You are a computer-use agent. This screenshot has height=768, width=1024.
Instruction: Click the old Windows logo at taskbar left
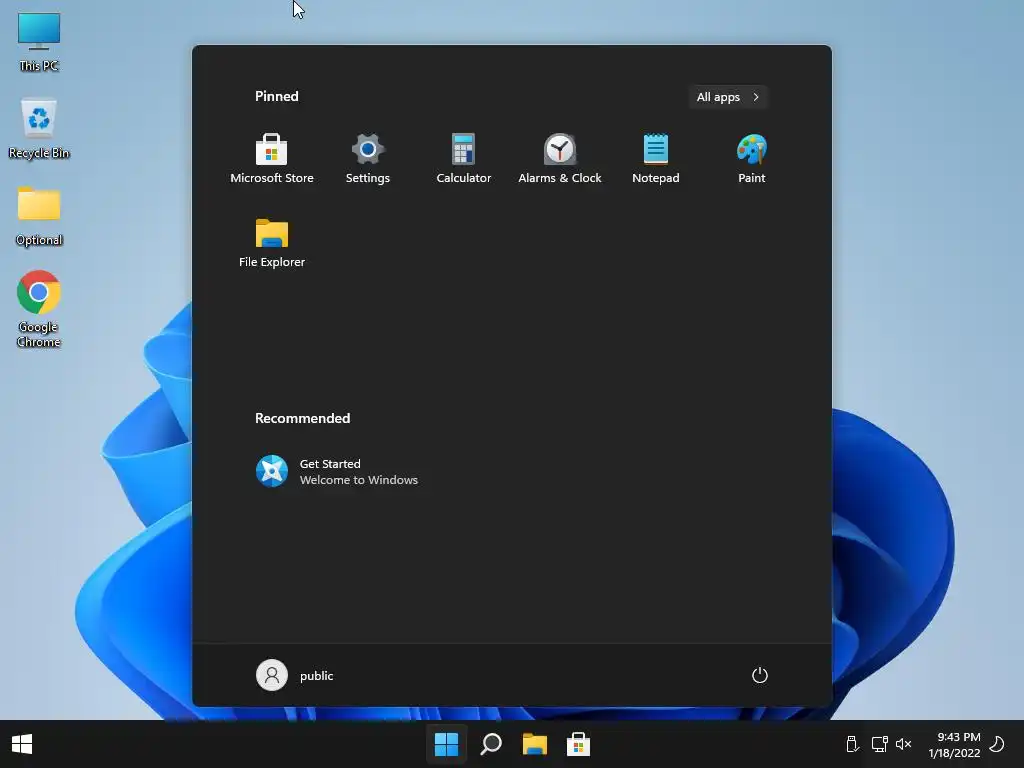point(22,744)
